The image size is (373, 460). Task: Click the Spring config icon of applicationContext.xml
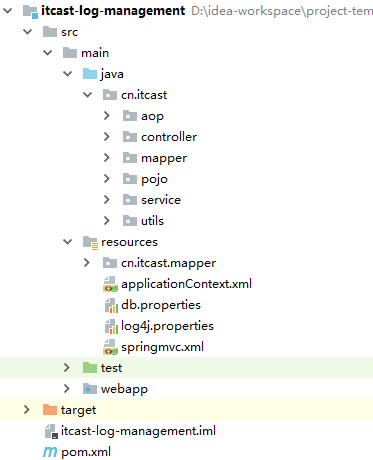pos(110,284)
